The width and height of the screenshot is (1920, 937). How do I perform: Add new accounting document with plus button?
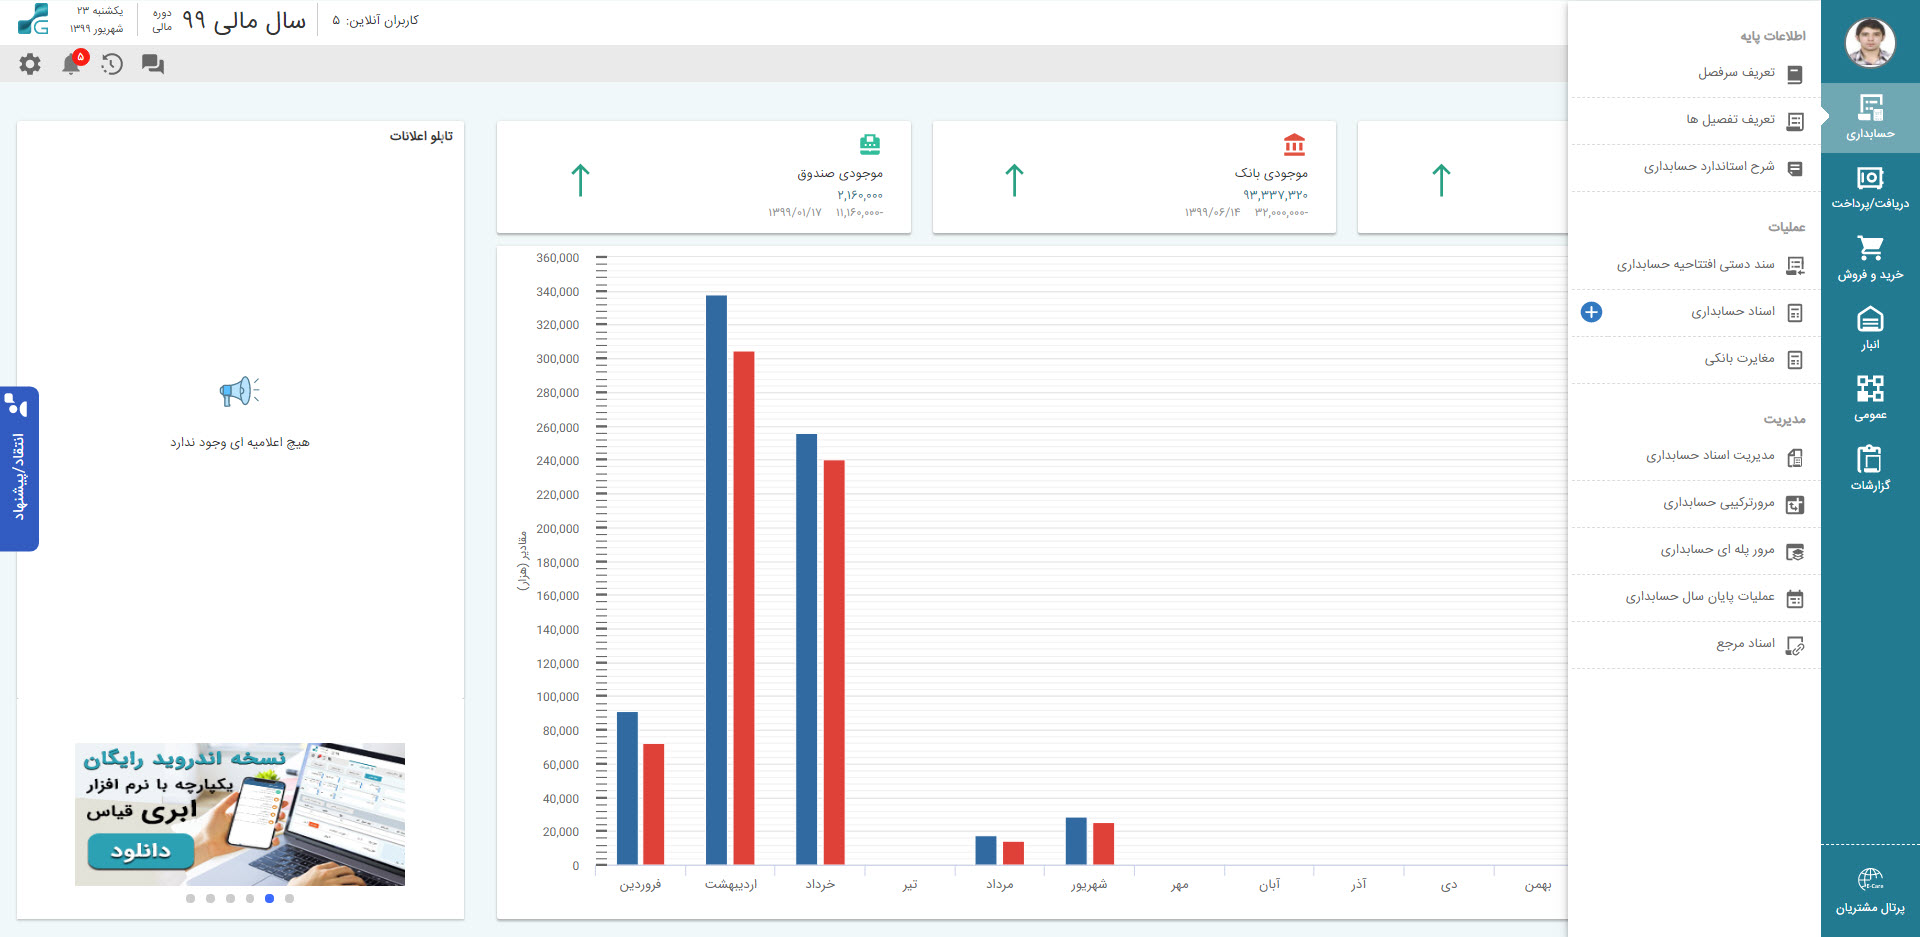point(1591,312)
